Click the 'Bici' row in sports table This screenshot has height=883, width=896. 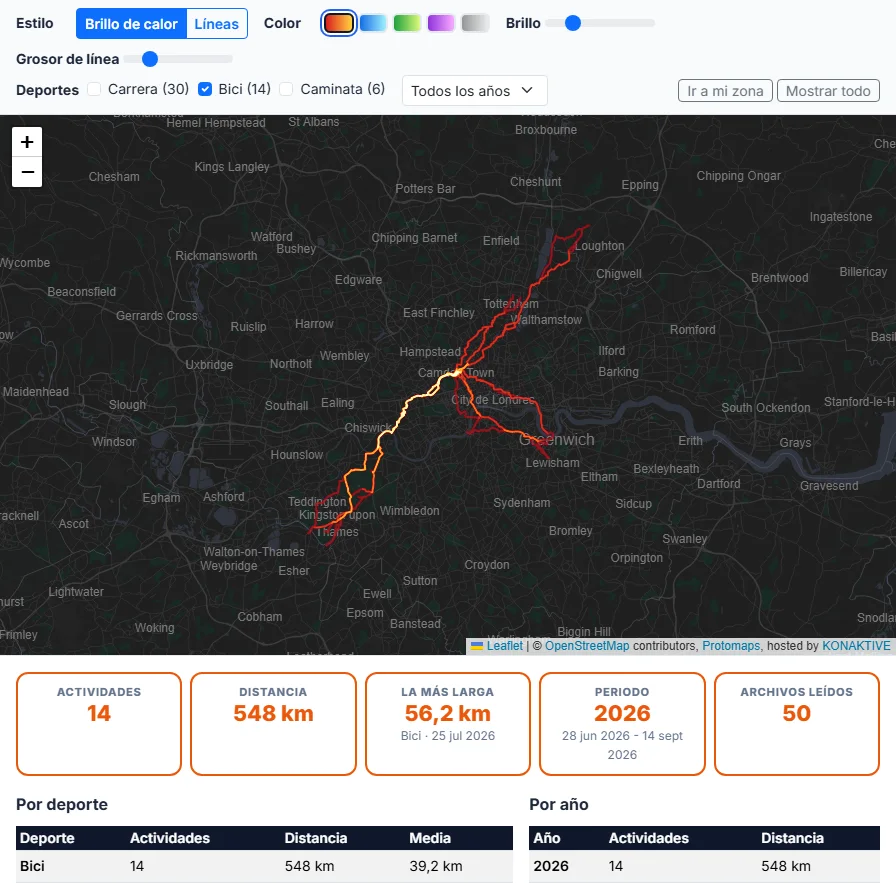(264, 866)
